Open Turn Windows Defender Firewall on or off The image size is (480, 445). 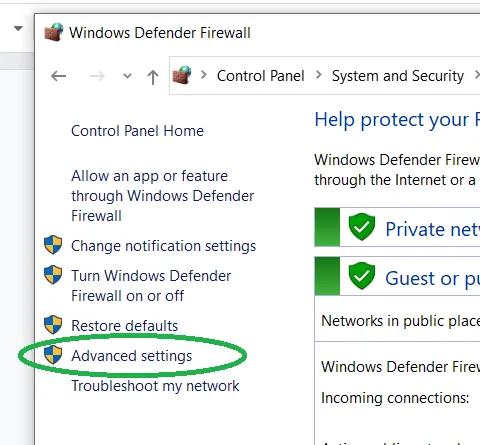pos(151,286)
